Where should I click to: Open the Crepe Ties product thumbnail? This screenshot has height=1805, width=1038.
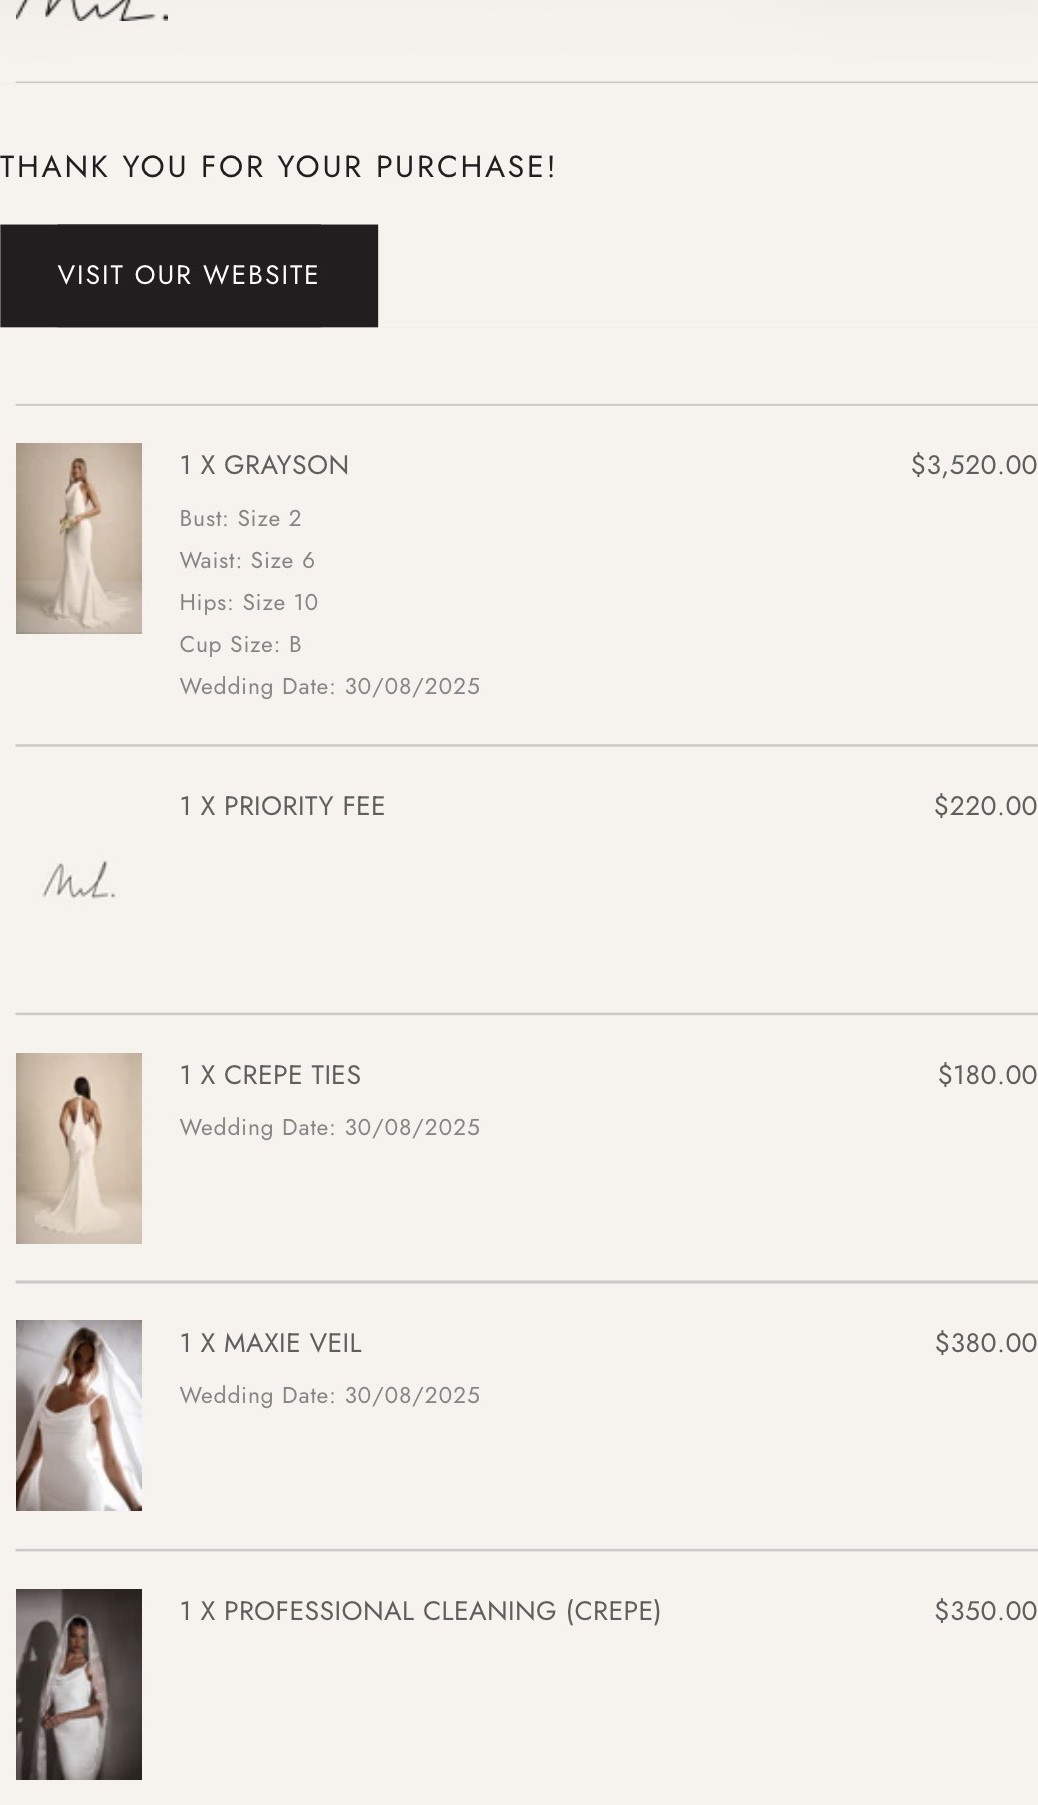click(x=79, y=1148)
